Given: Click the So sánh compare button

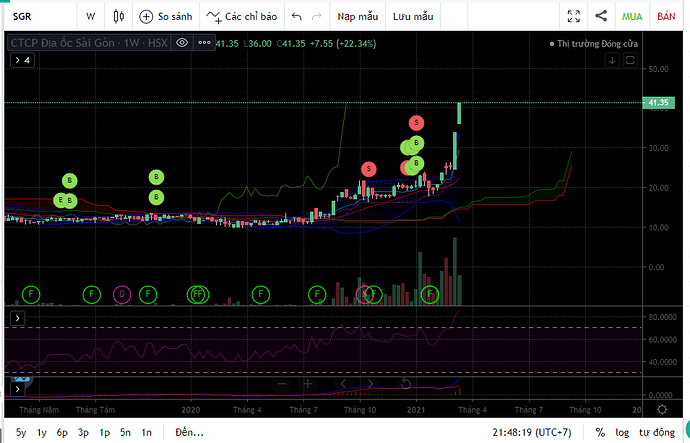Looking at the screenshot, I should click(x=166, y=17).
